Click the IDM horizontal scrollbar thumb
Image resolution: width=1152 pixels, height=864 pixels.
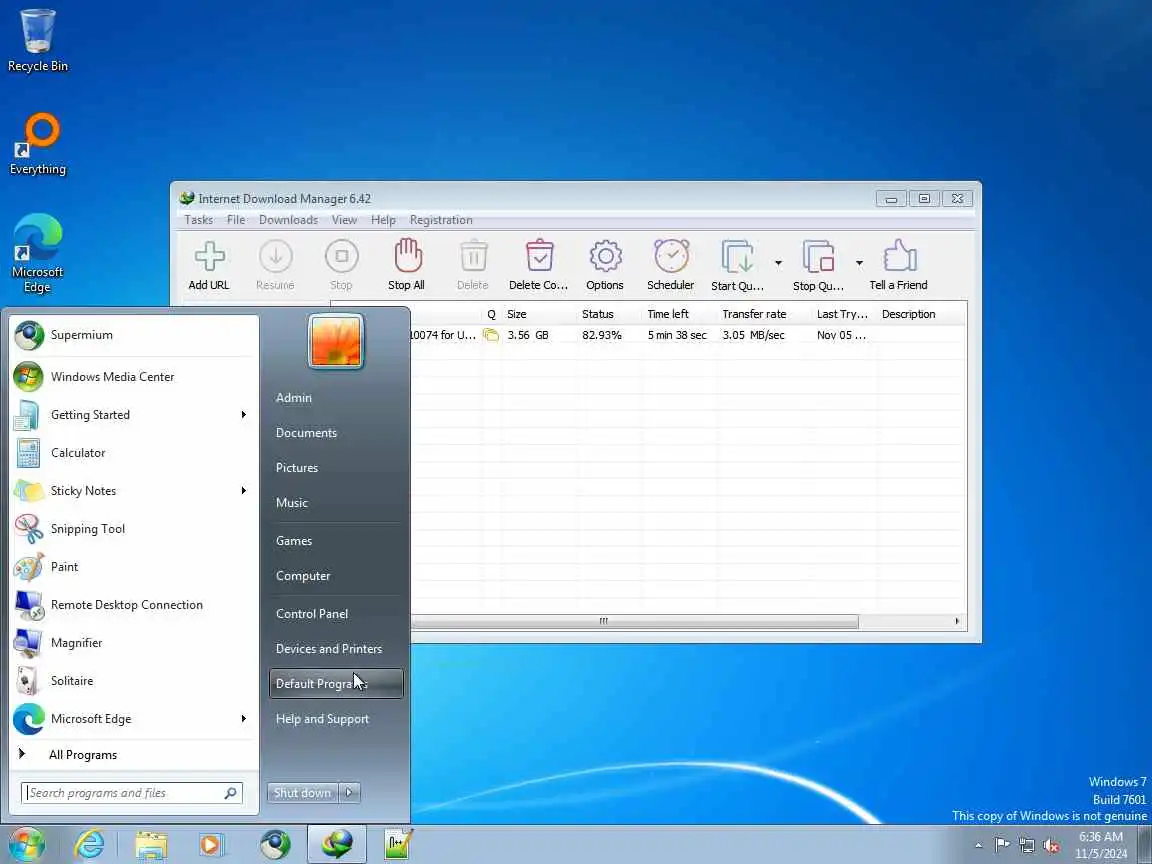634,622
